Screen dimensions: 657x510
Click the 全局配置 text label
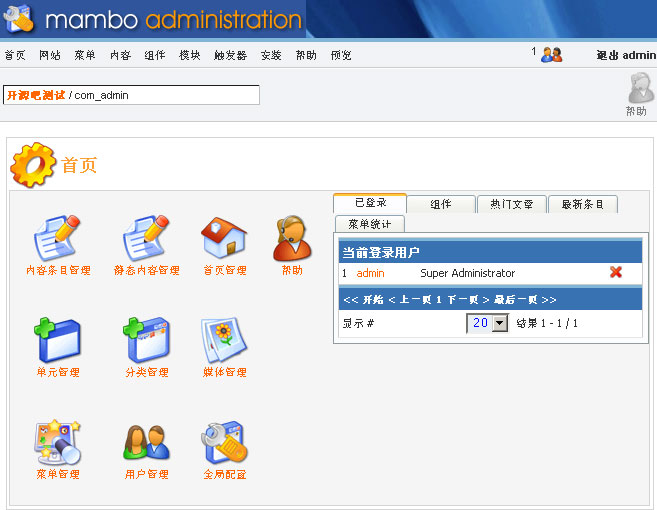click(x=225, y=474)
